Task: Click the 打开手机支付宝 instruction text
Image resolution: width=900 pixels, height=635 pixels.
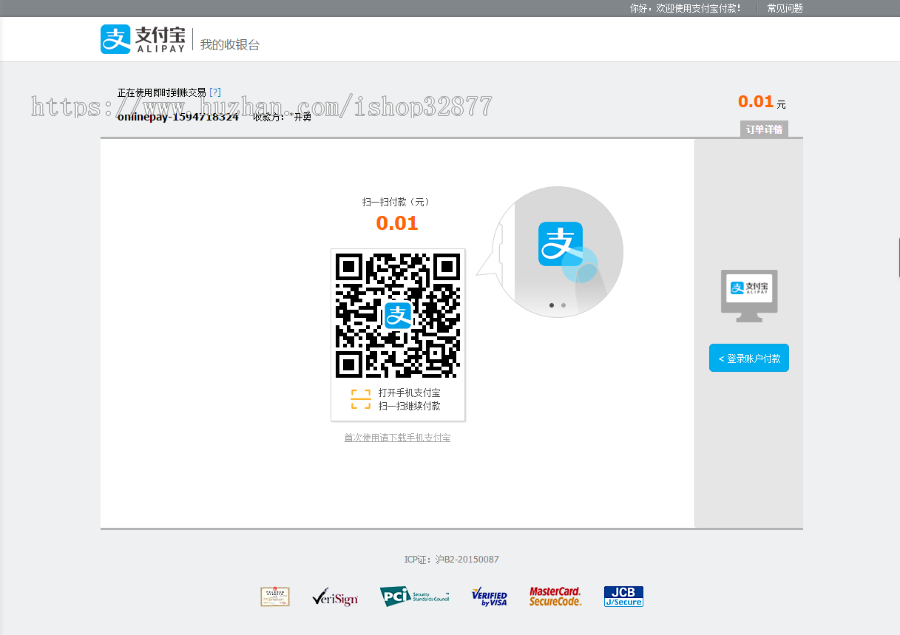Action: [409, 393]
